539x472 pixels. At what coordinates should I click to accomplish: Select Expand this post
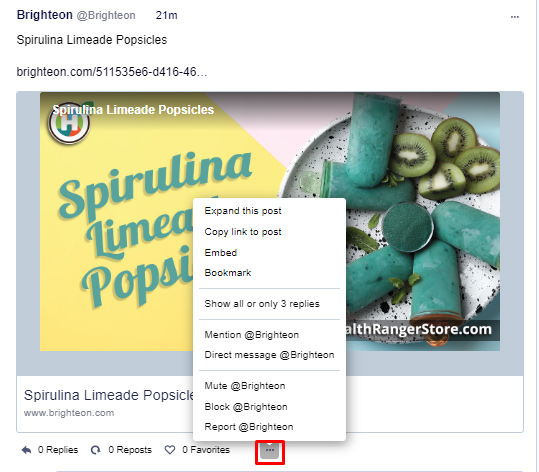point(243,211)
